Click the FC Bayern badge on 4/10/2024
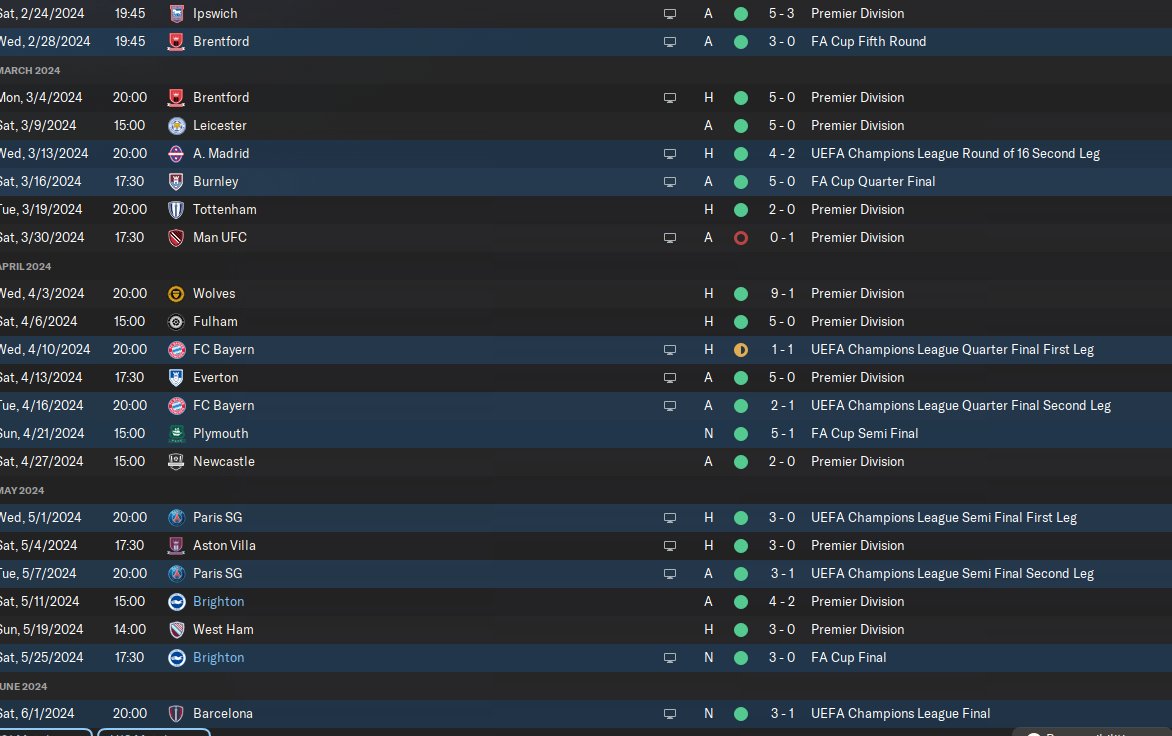This screenshot has height=736, width=1172. click(x=176, y=350)
